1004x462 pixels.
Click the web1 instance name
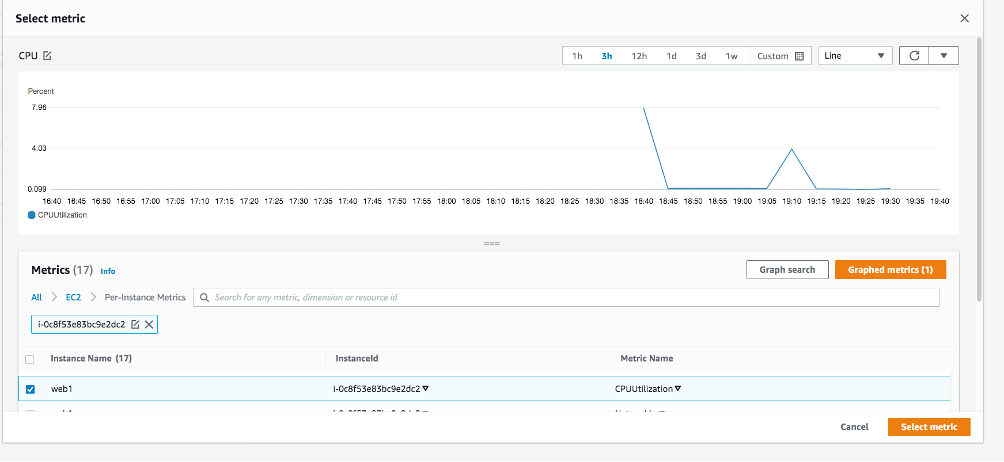(x=60, y=388)
